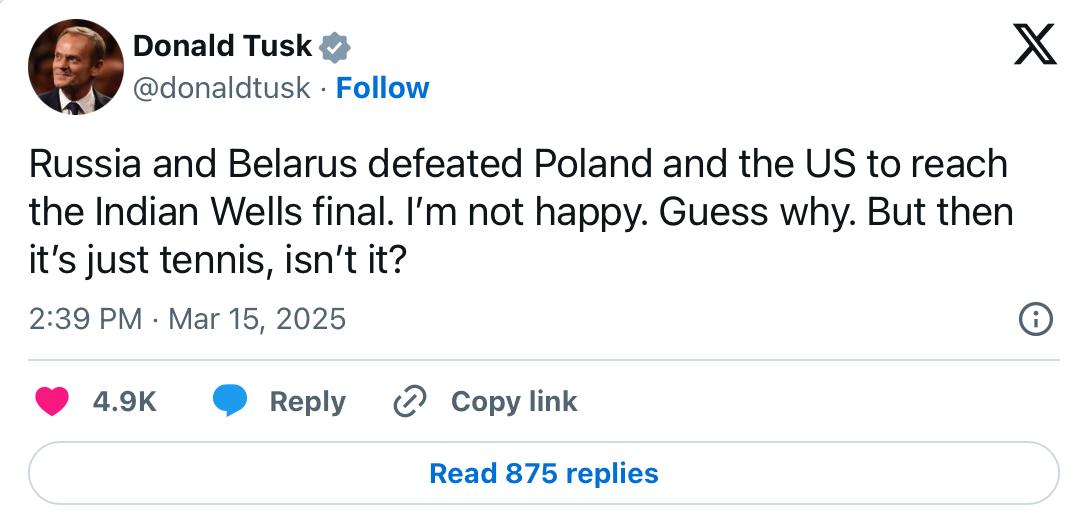Click the Mar 15, 2025 date
Screen dimensions: 1084x525
256,320
